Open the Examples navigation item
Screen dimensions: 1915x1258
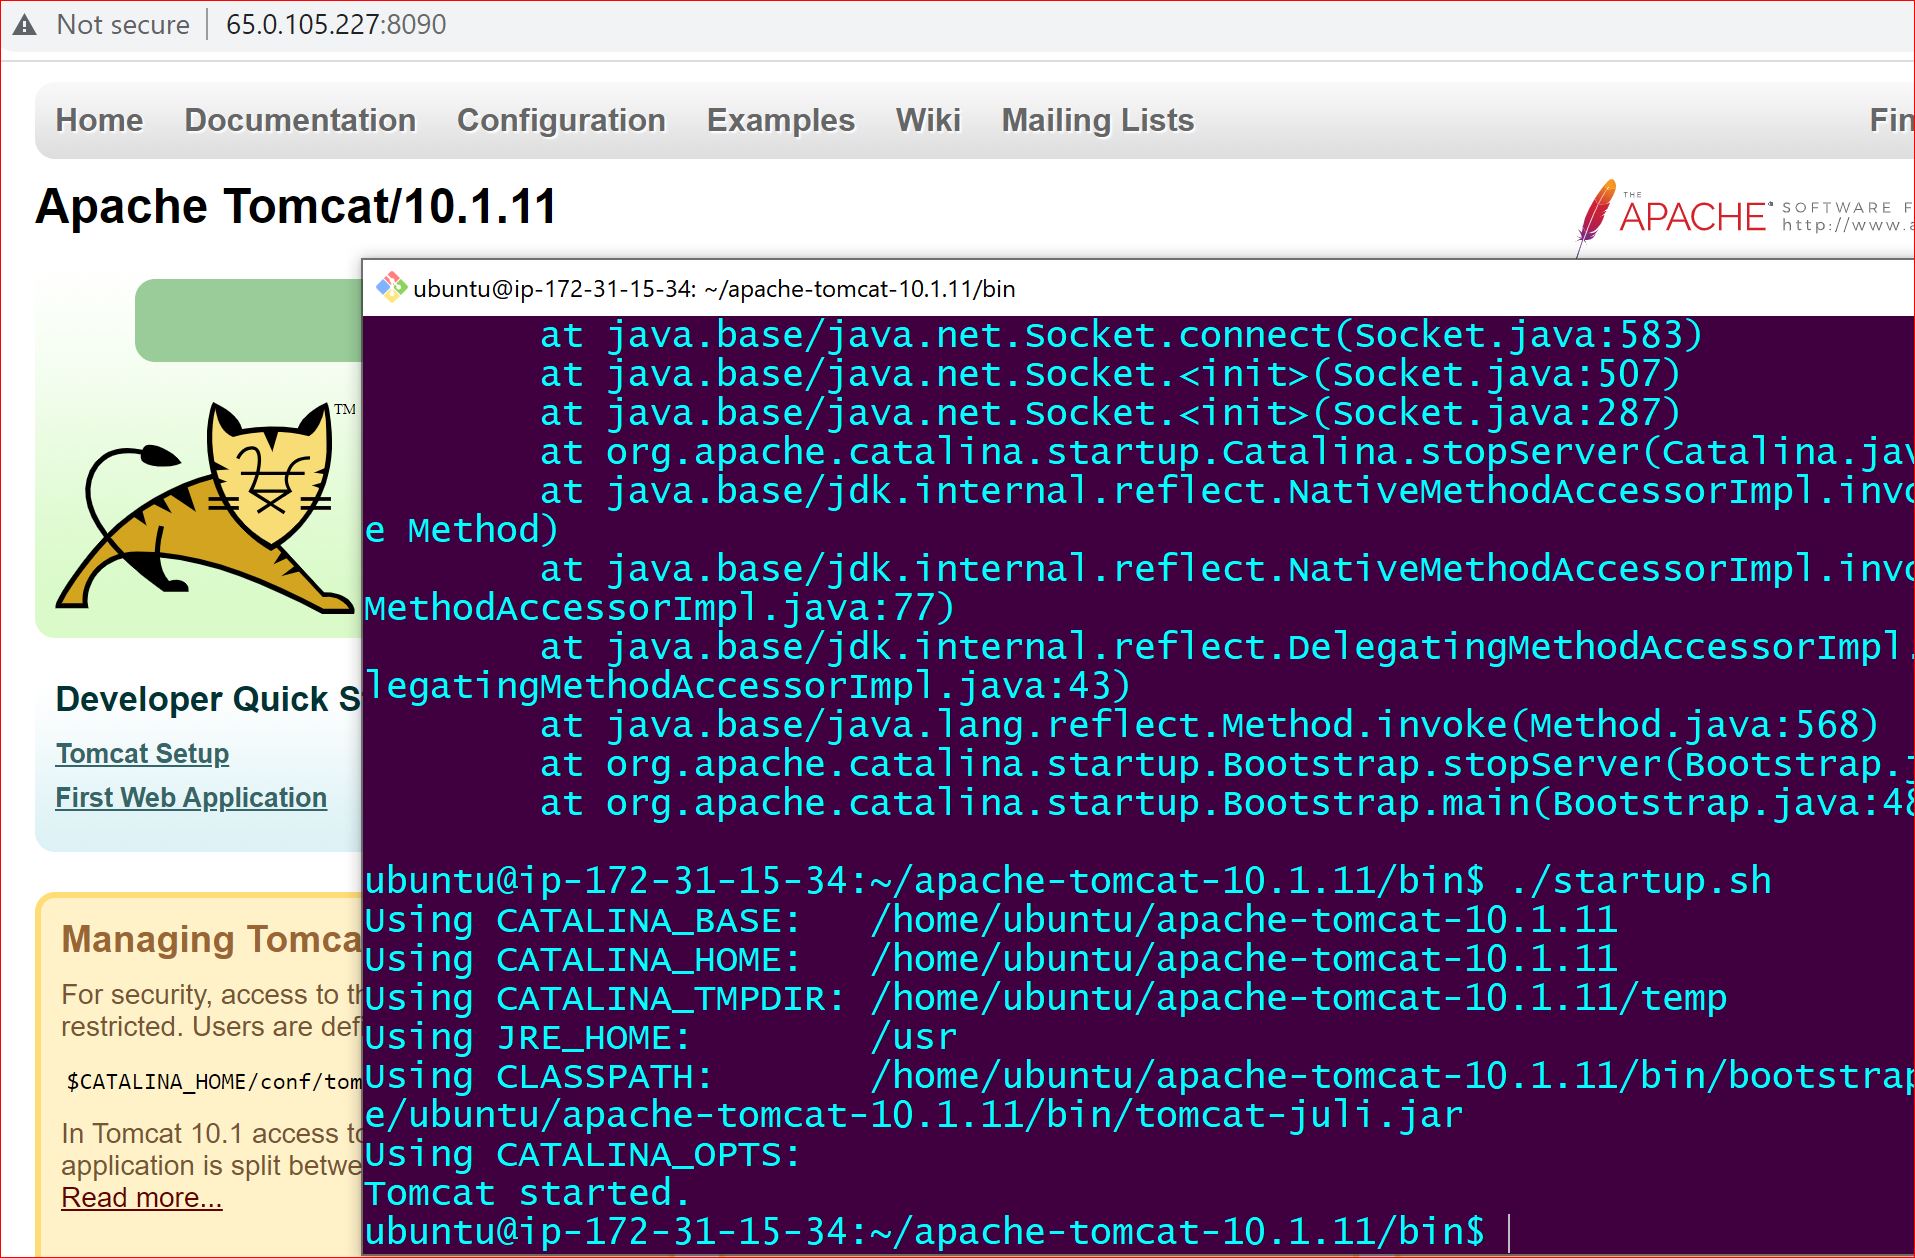pyautogui.click(x=780, y=120)
